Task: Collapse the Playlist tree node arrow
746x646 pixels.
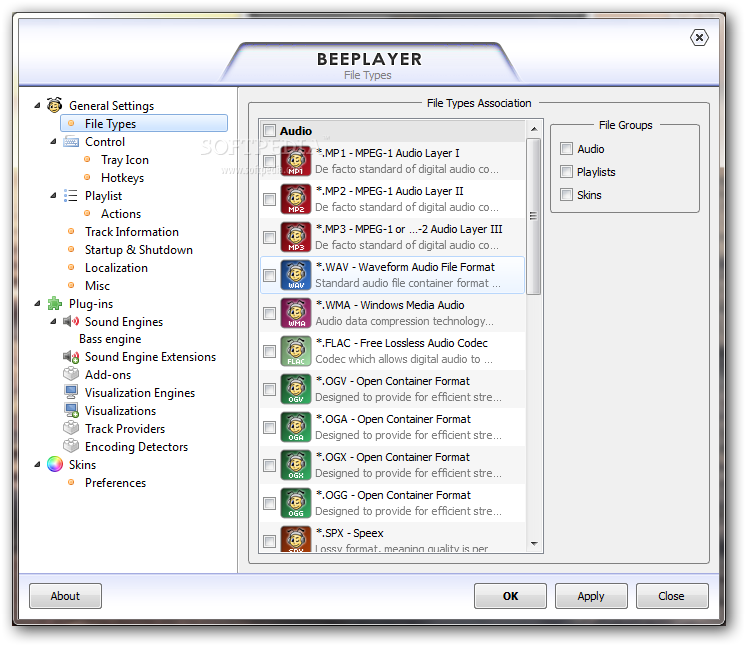Action: [53, 196]
